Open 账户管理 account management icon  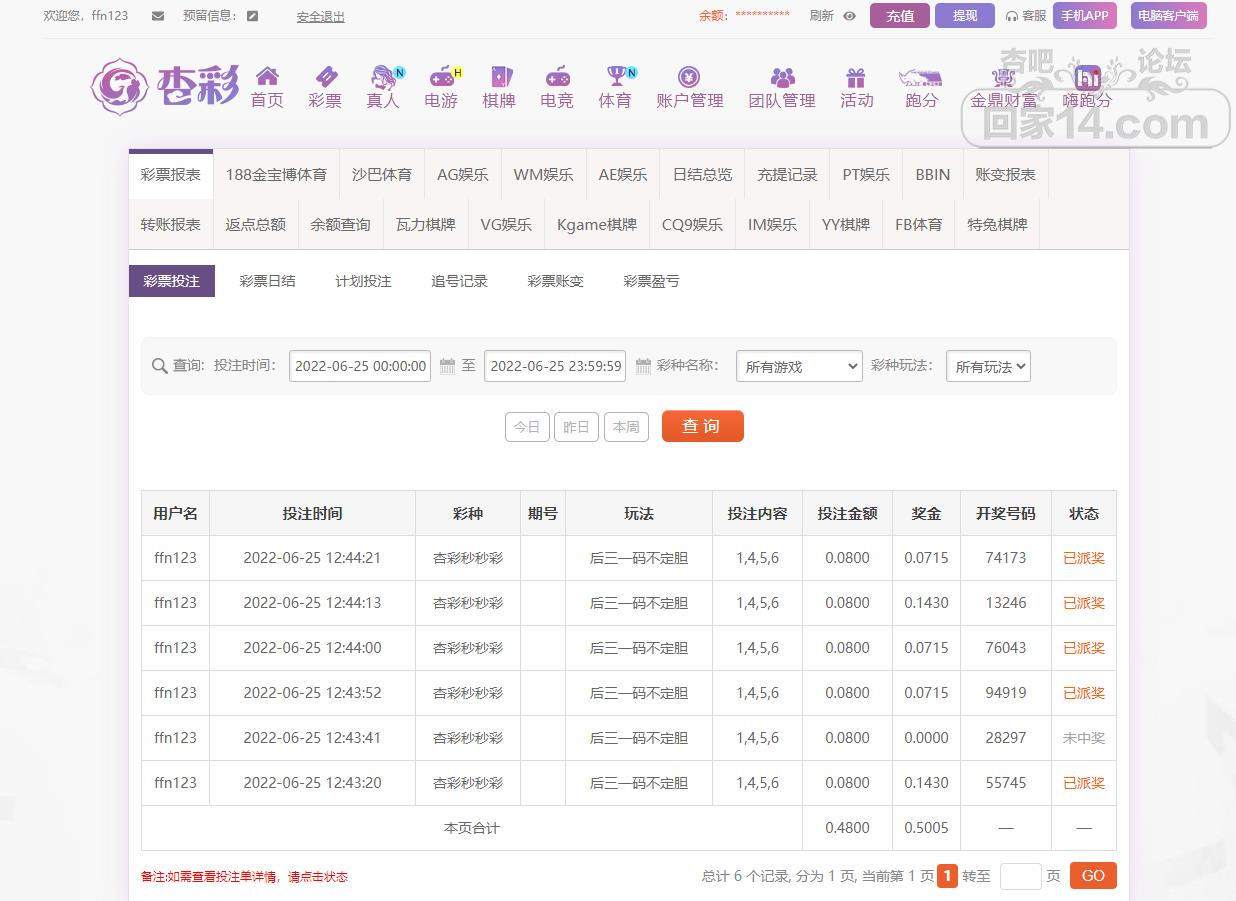pyautogui.click(x=689, y=78)
